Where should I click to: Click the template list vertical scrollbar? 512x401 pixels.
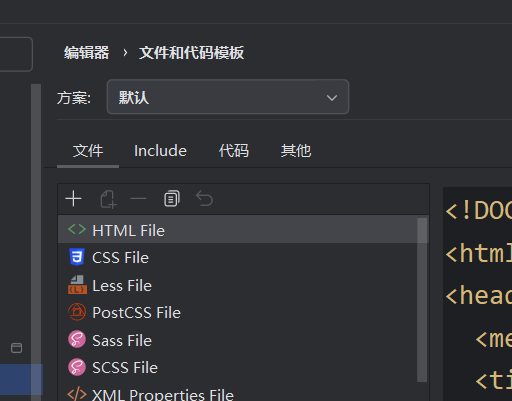coord(422,299)
